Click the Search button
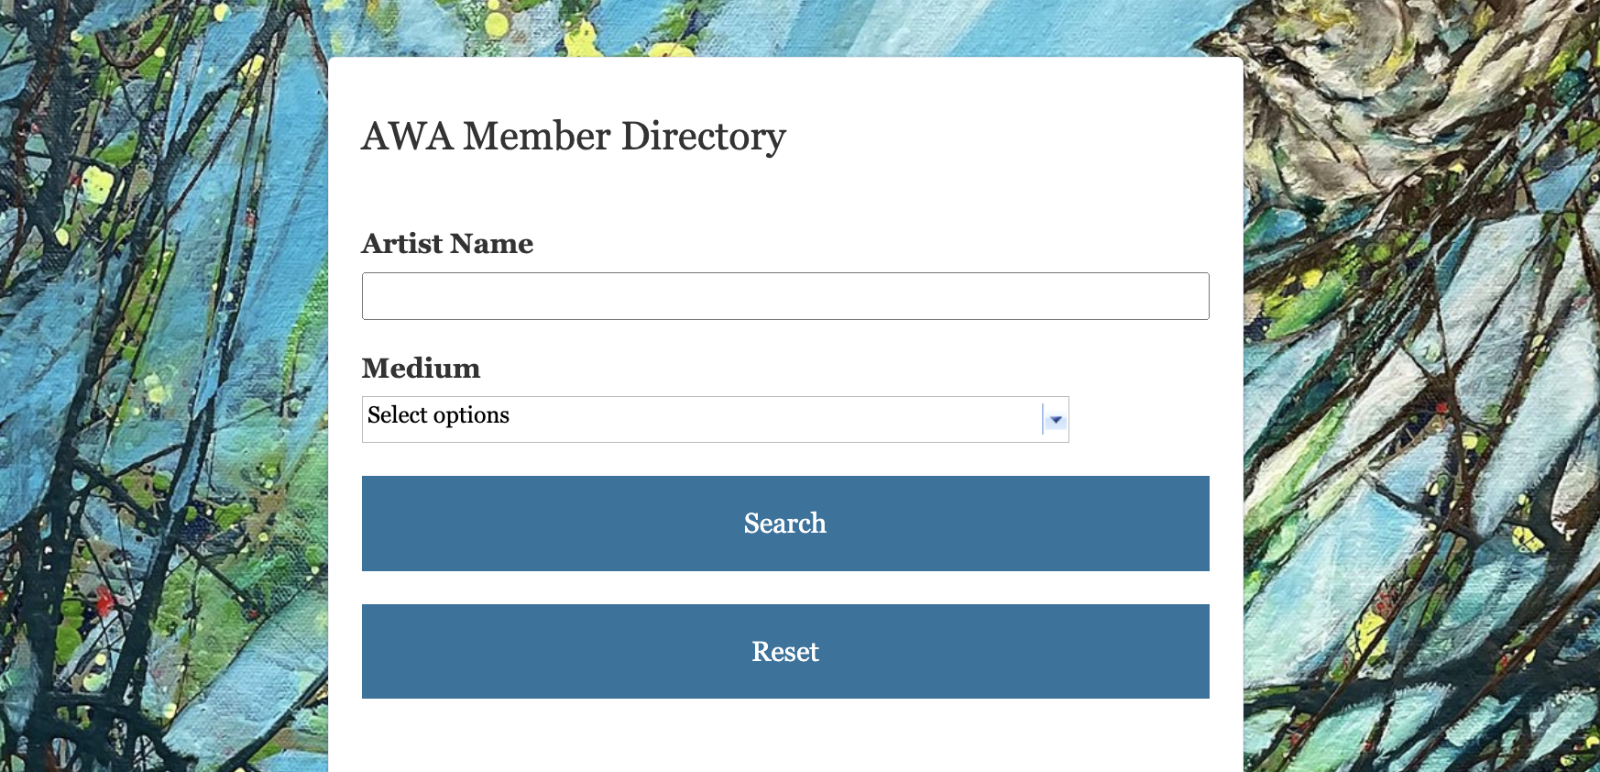1600x772 pixels. 785,523
